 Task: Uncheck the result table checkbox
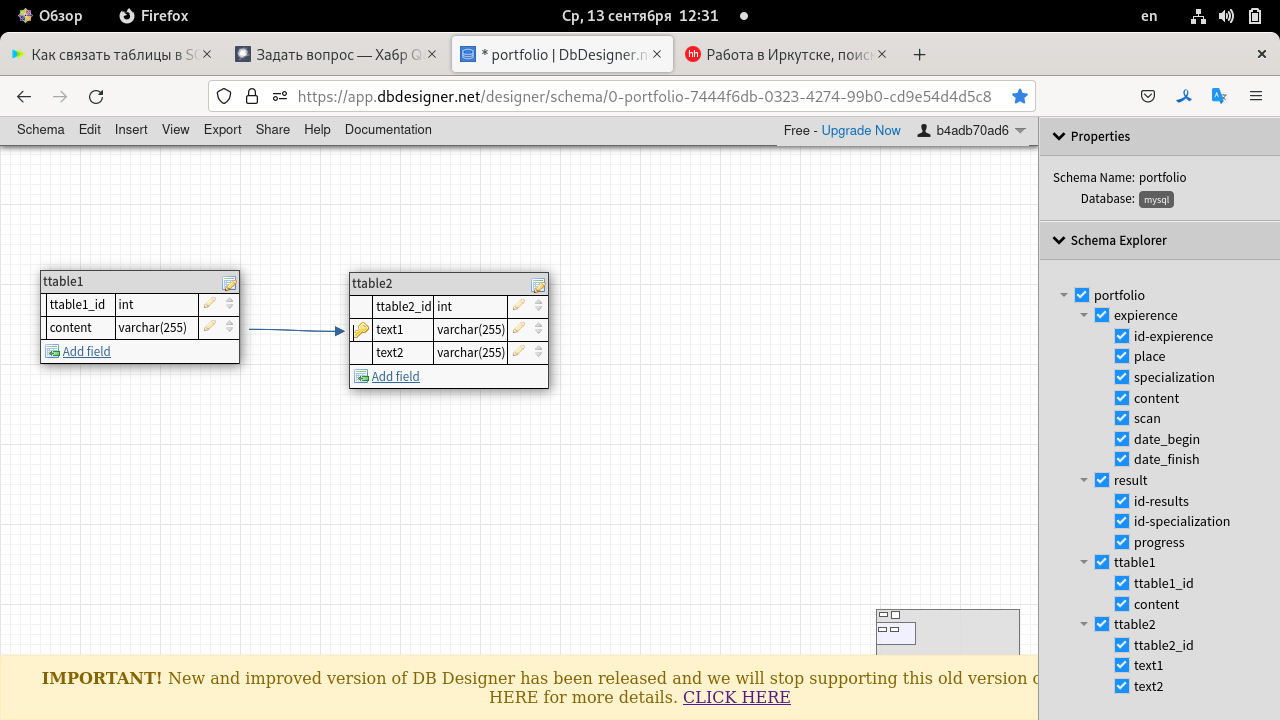[x=1101, y=480]
